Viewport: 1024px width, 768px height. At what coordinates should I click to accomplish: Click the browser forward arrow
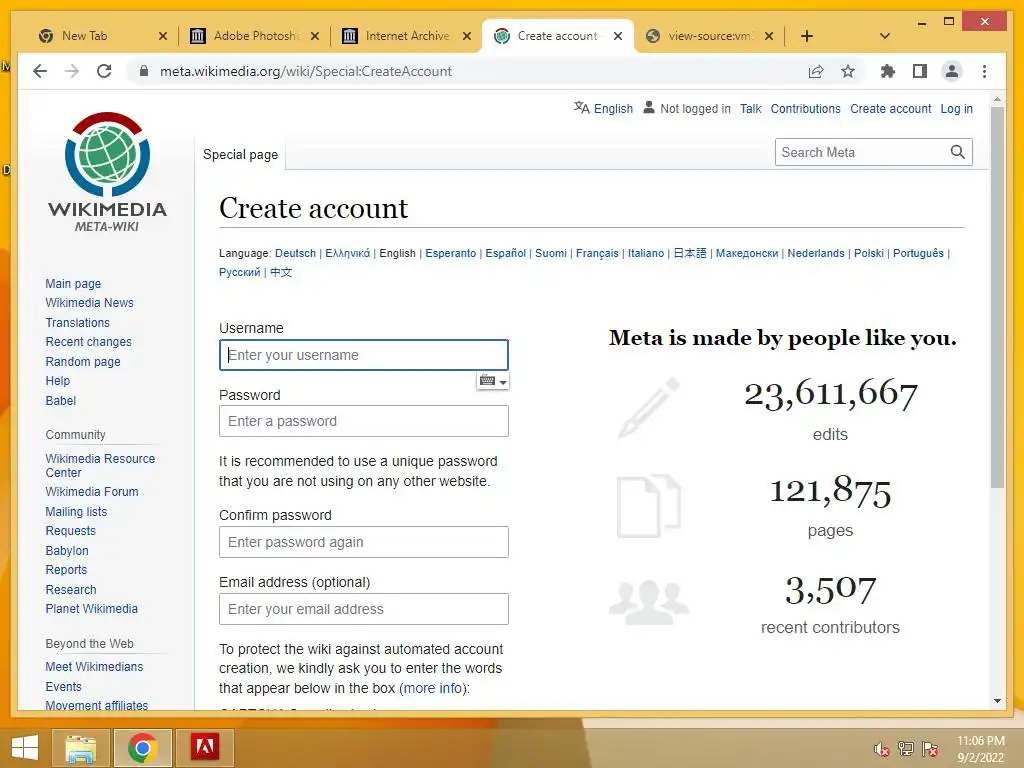[x=72, y=71]
